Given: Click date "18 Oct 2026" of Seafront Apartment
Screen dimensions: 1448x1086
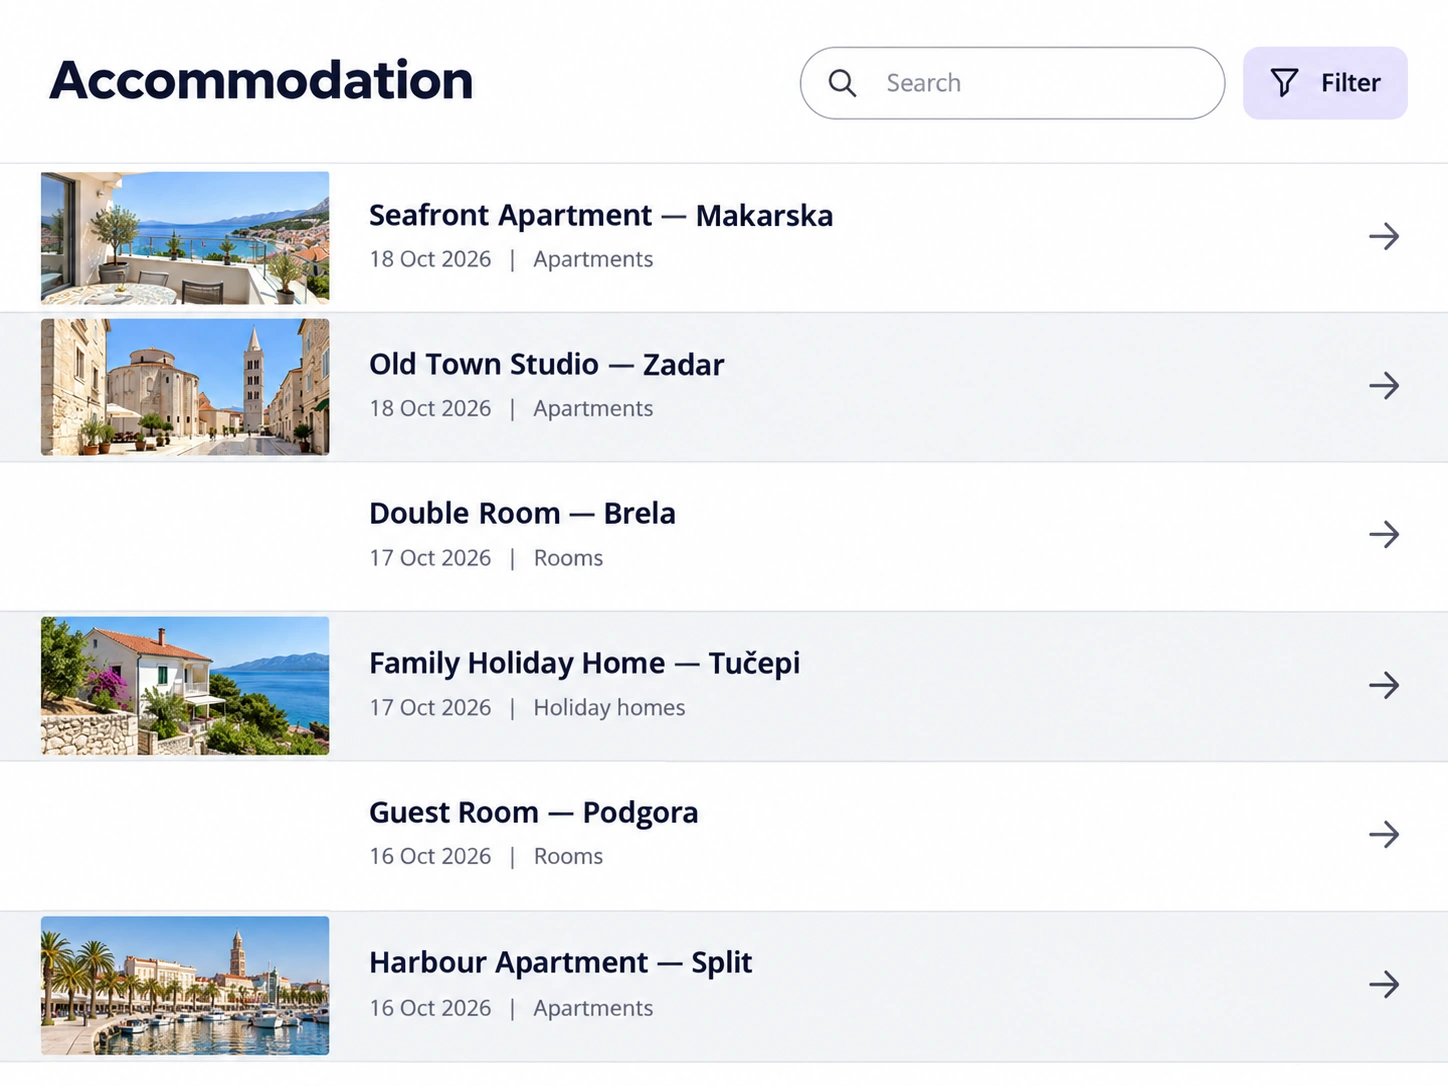Looking at the screenshot, I should point(430,259).
